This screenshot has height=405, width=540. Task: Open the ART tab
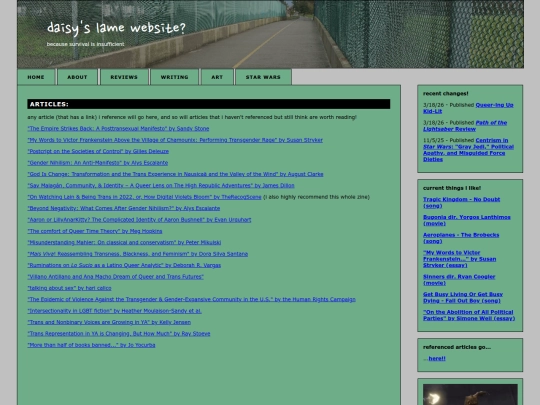point(217,77)
